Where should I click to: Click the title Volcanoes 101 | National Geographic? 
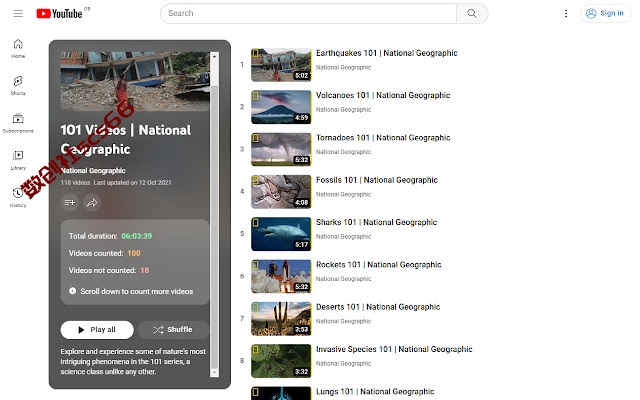tap(383, 96)
